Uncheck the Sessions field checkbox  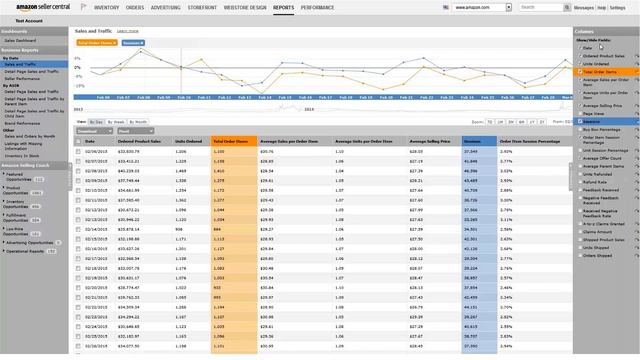(x=580, y=122)
